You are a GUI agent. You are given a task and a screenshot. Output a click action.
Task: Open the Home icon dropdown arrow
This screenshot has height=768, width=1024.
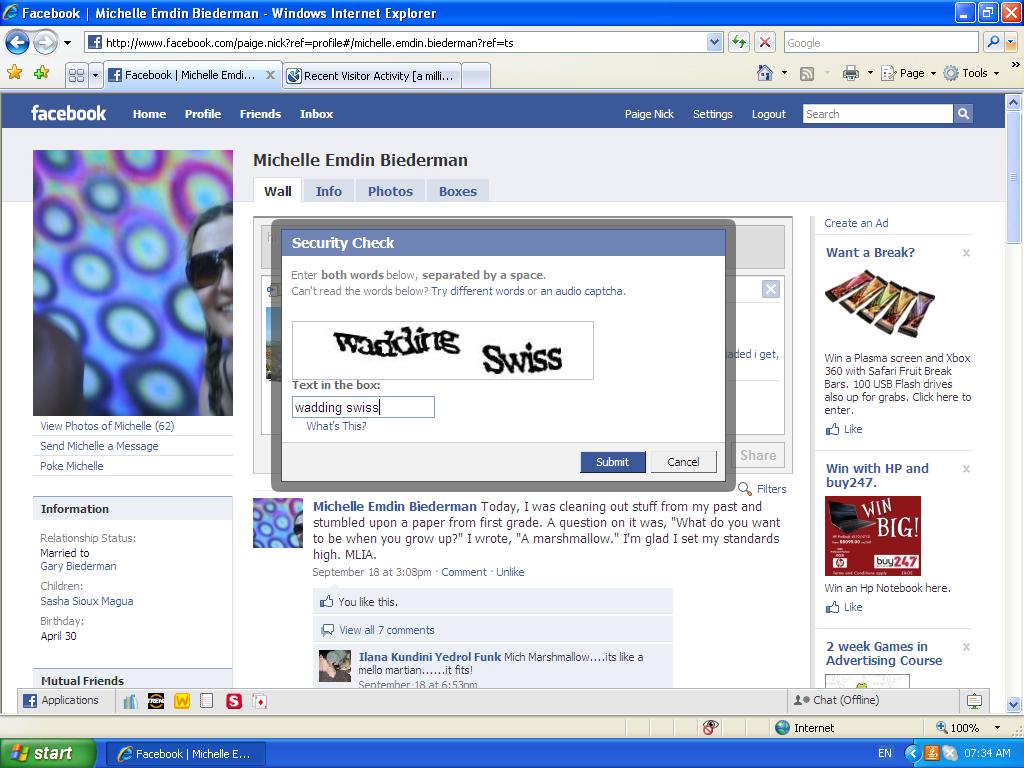784,73
